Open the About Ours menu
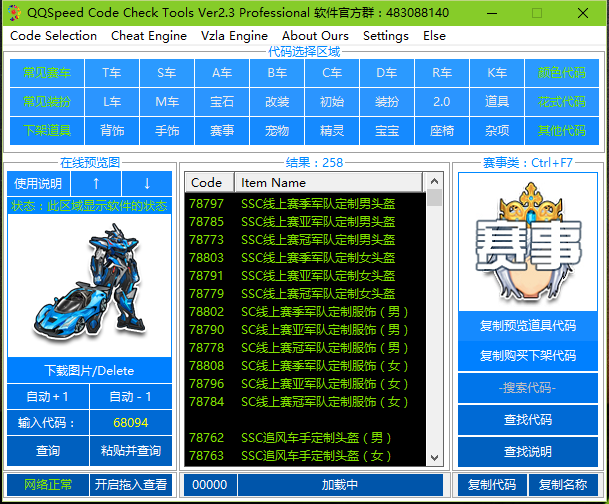The image size is (609, 504). pyautogui.click(x=315, y=36)
